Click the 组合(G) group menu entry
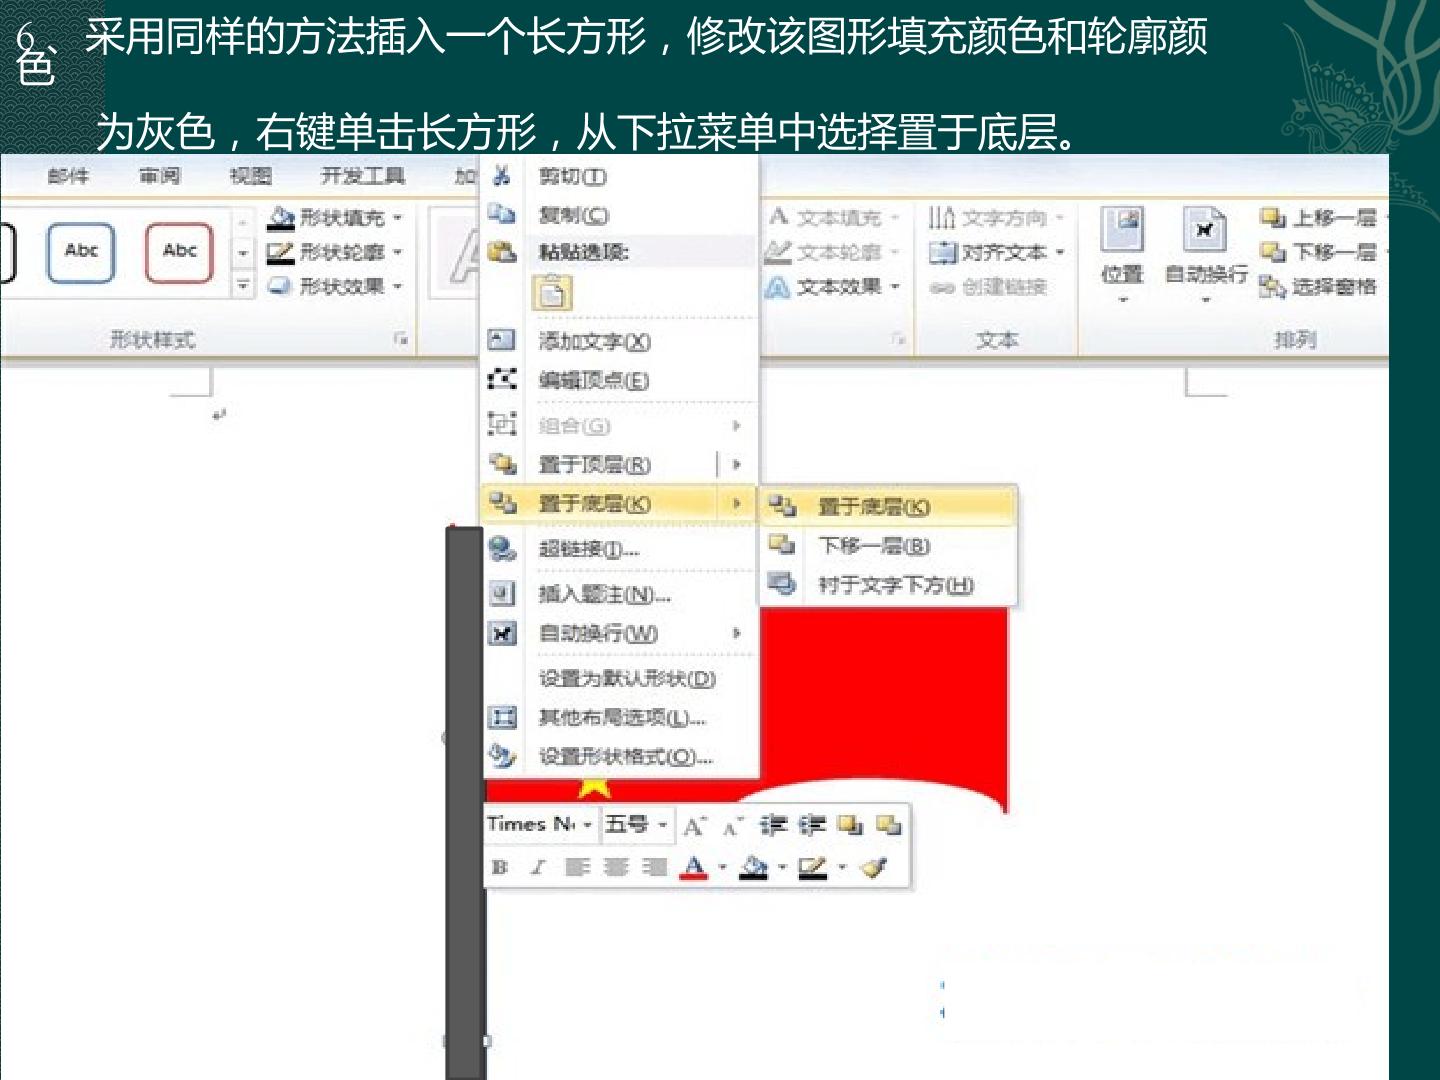The image size is (1440, 1080). point(574,426)
